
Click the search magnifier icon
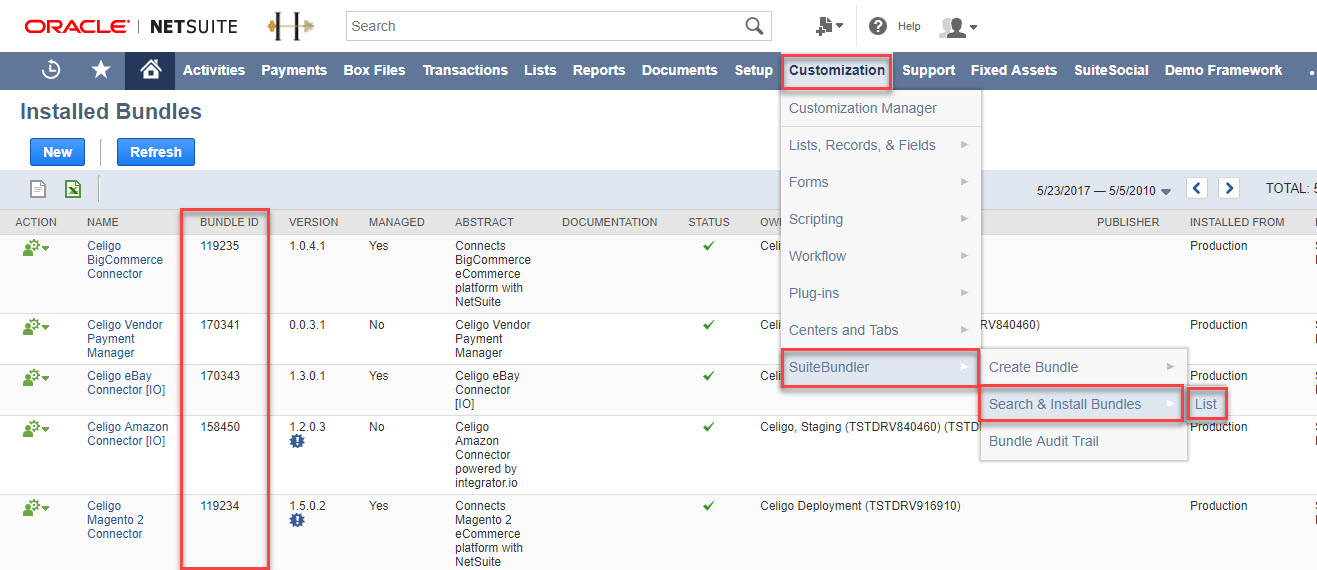point(754,26)
